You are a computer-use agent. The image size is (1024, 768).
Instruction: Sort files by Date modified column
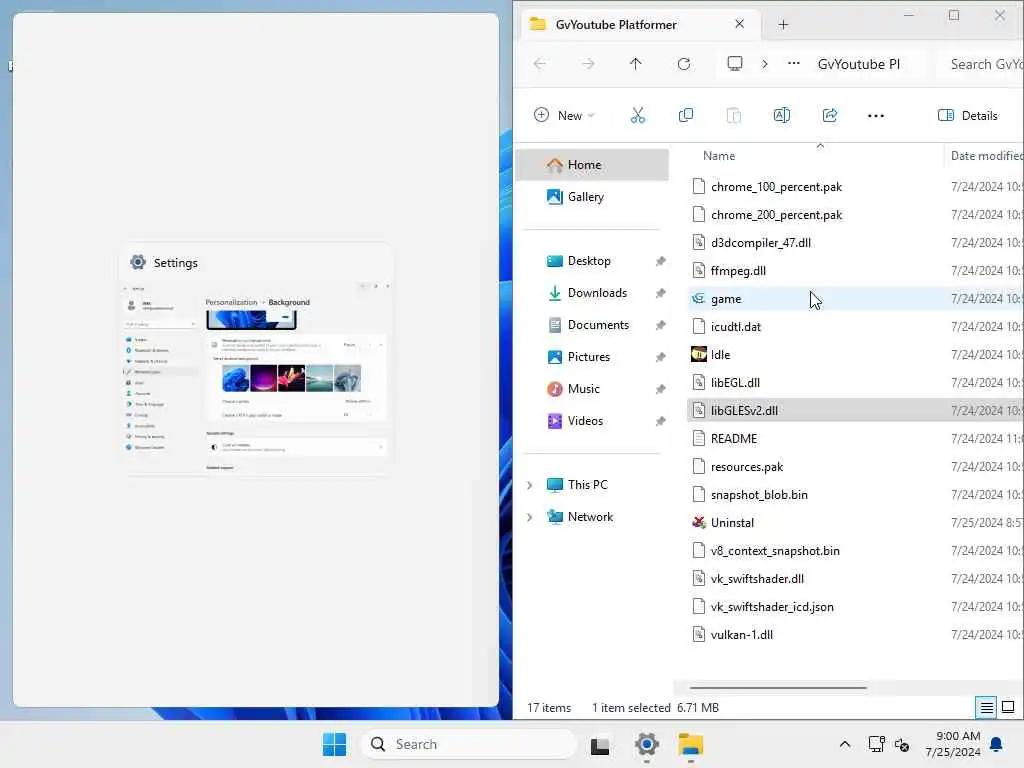[x=986, y=155]
